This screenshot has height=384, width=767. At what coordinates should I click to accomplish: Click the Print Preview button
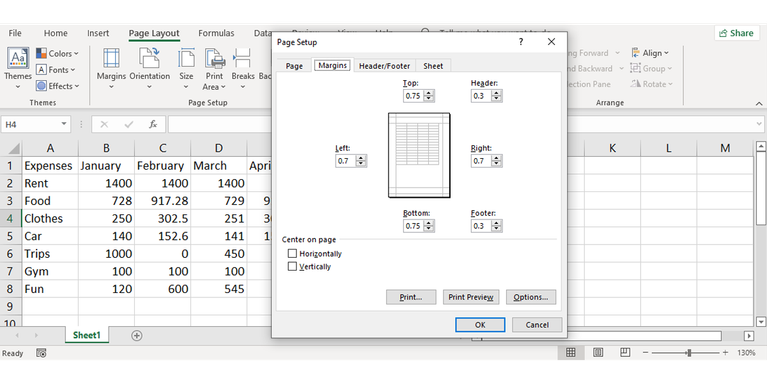pyautogui.click(x=471, y=297)
